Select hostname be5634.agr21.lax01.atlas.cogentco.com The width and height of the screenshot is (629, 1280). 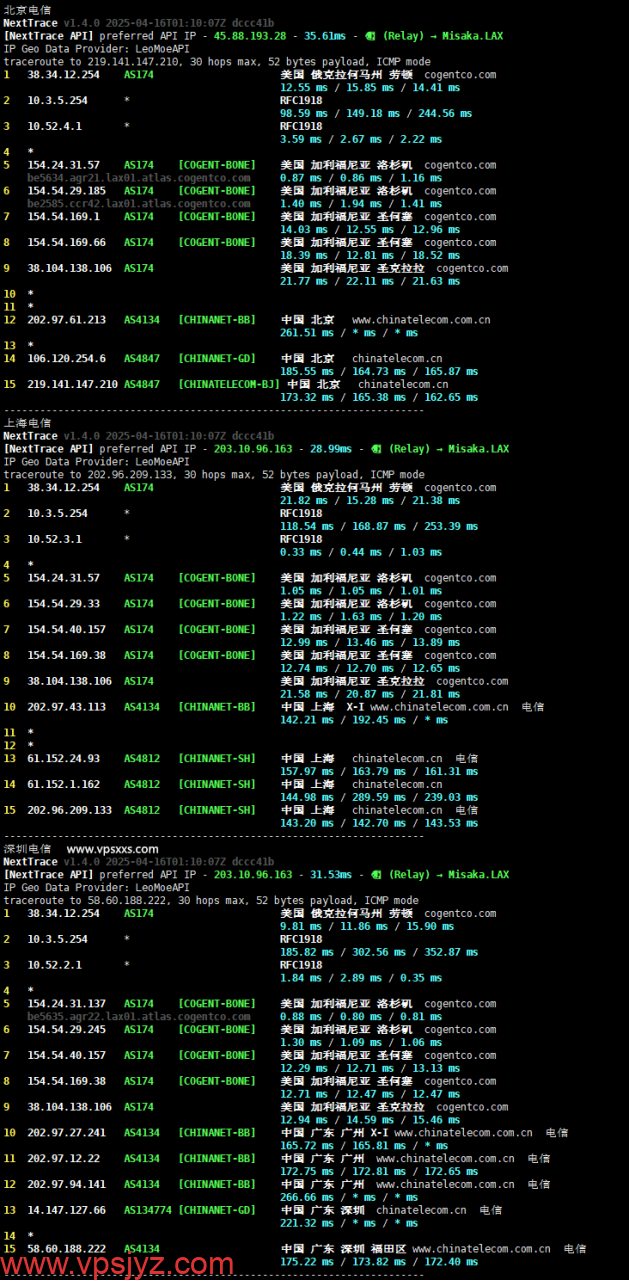pyautogui.click(x=139, y=178)
